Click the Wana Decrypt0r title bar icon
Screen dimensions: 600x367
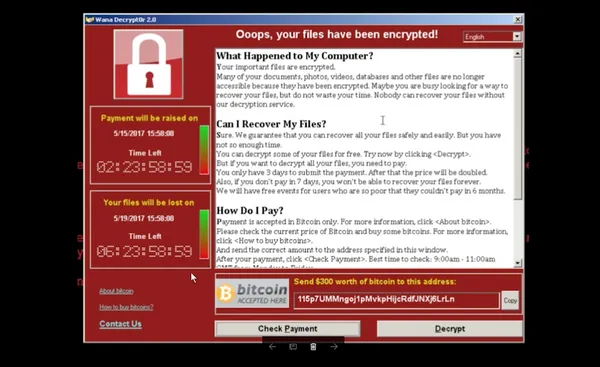[90, 20]
